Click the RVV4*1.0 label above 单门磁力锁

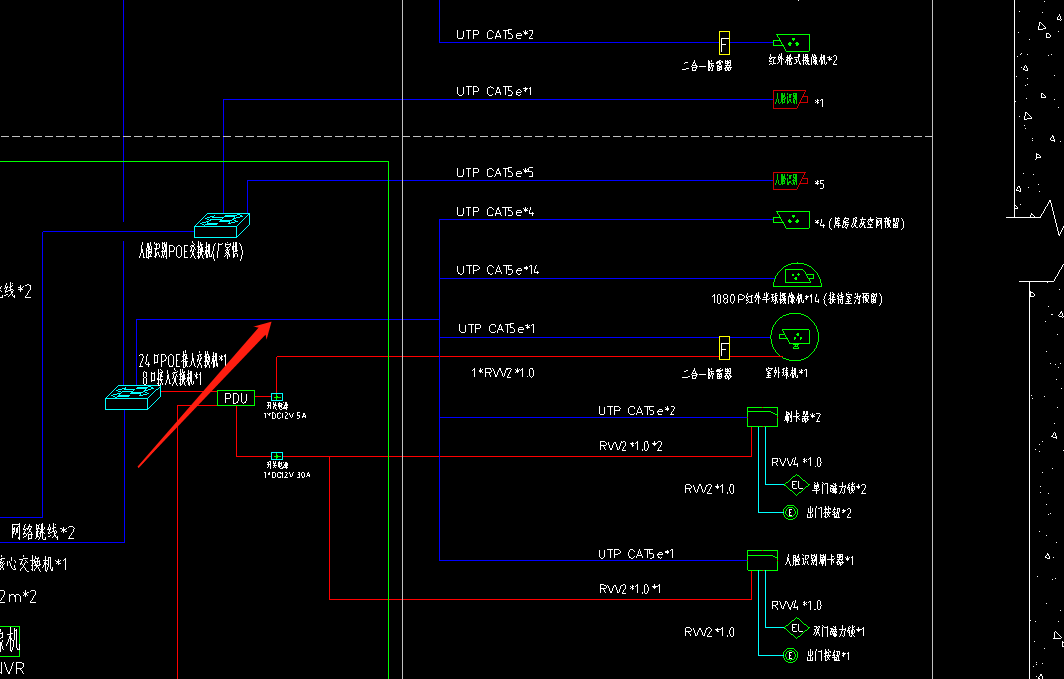(796, 462)
